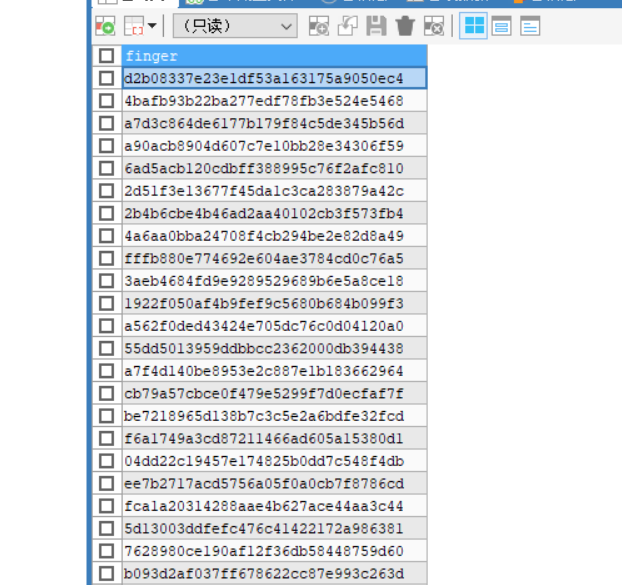Select cell a562f0ded43424e705dc76c0d04120a0
The image size is (622, 585).
click(x=275, y=326)
